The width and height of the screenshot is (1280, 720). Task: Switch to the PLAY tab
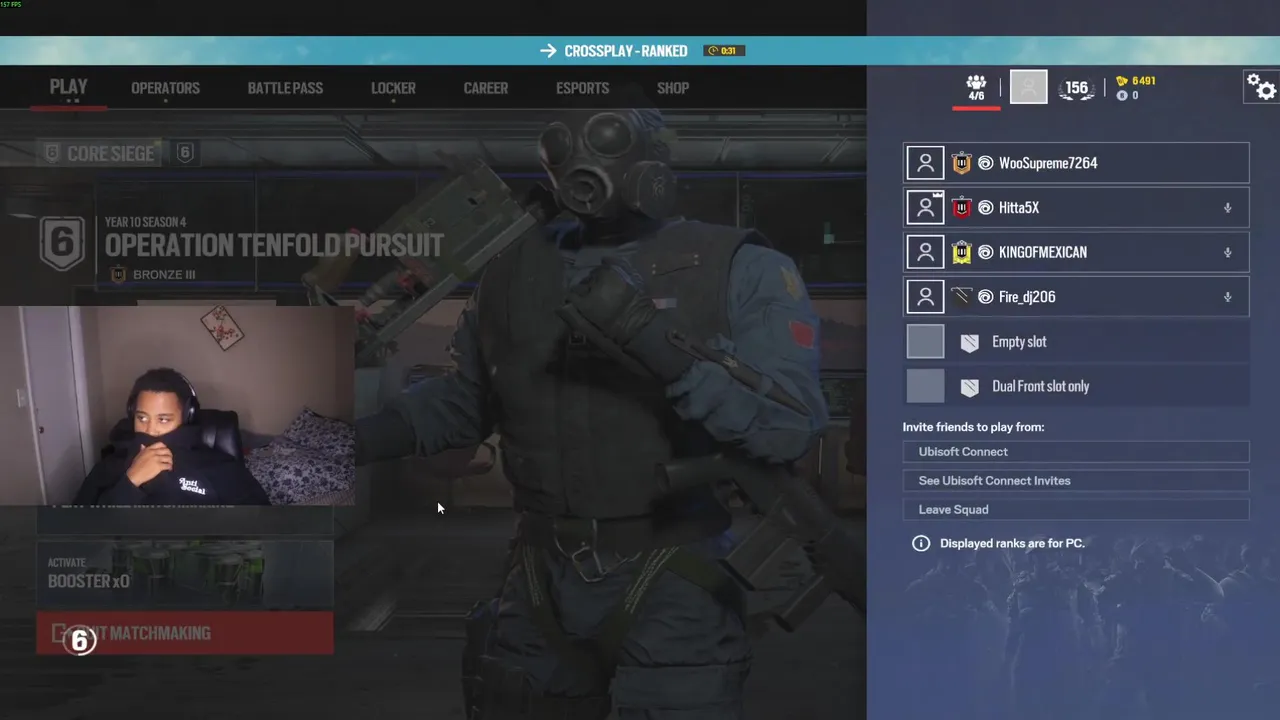click(69, 87)
